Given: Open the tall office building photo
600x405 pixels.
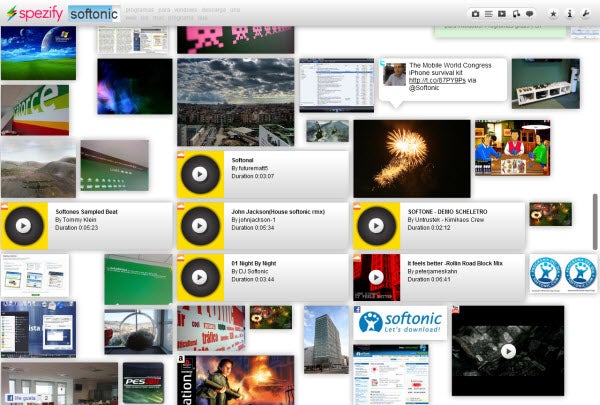Looking at the screenshot, I should click(326, 340).
